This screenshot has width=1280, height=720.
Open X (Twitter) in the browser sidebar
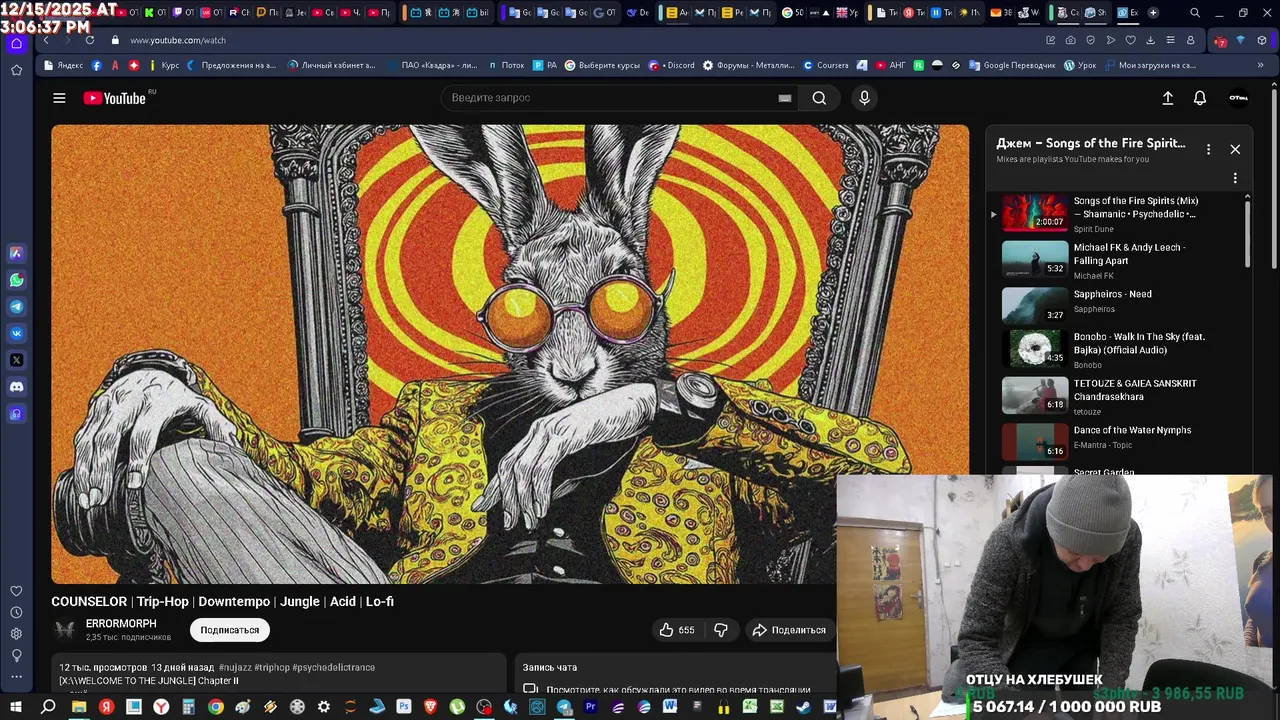click(x=16, y=360)
